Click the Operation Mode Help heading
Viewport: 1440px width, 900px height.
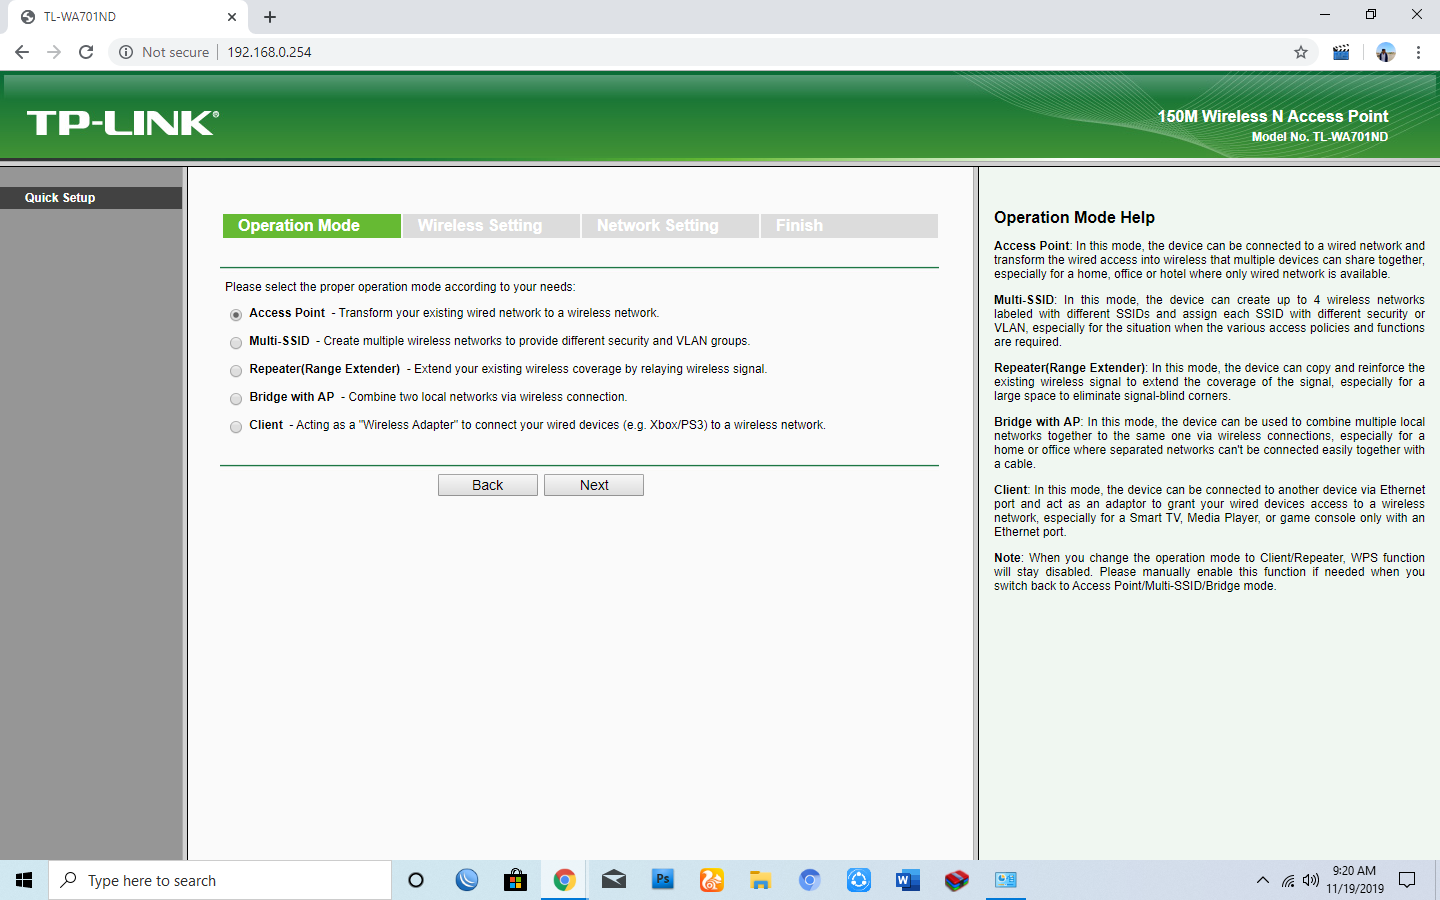coord(1074,217)
